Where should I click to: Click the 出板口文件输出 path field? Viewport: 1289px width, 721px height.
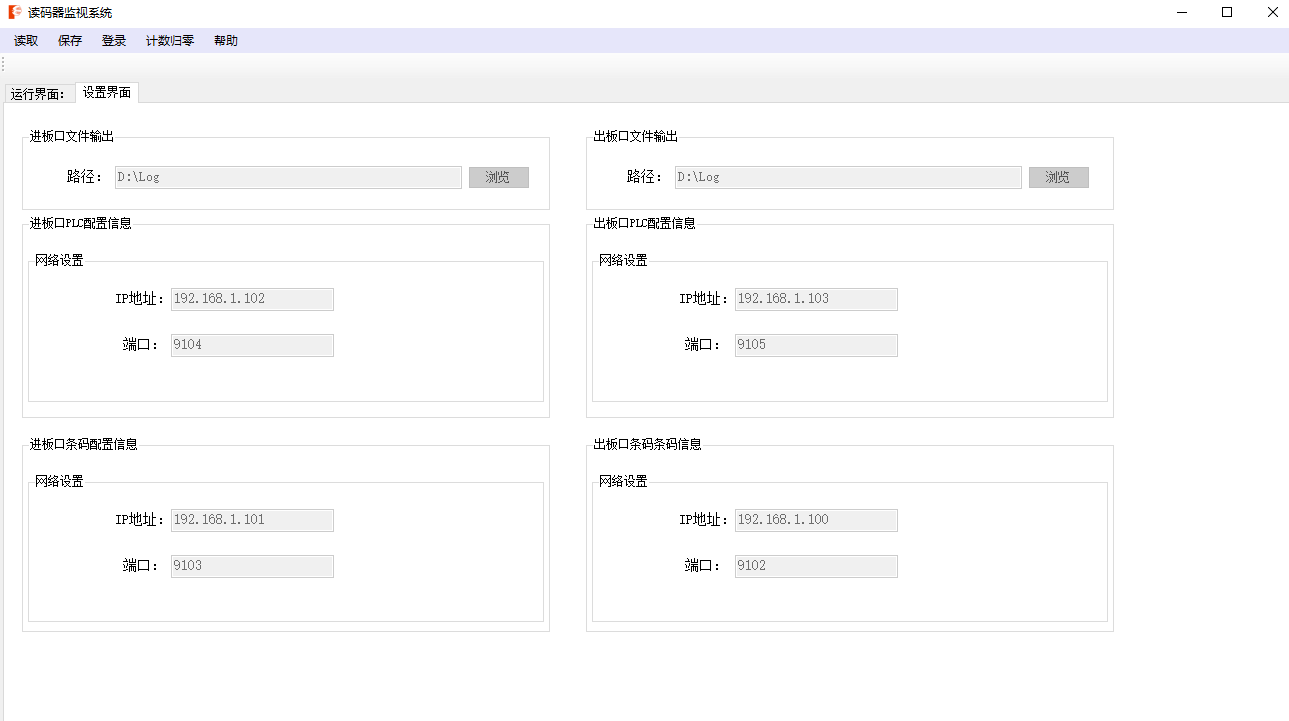click(x=848, y=177)
